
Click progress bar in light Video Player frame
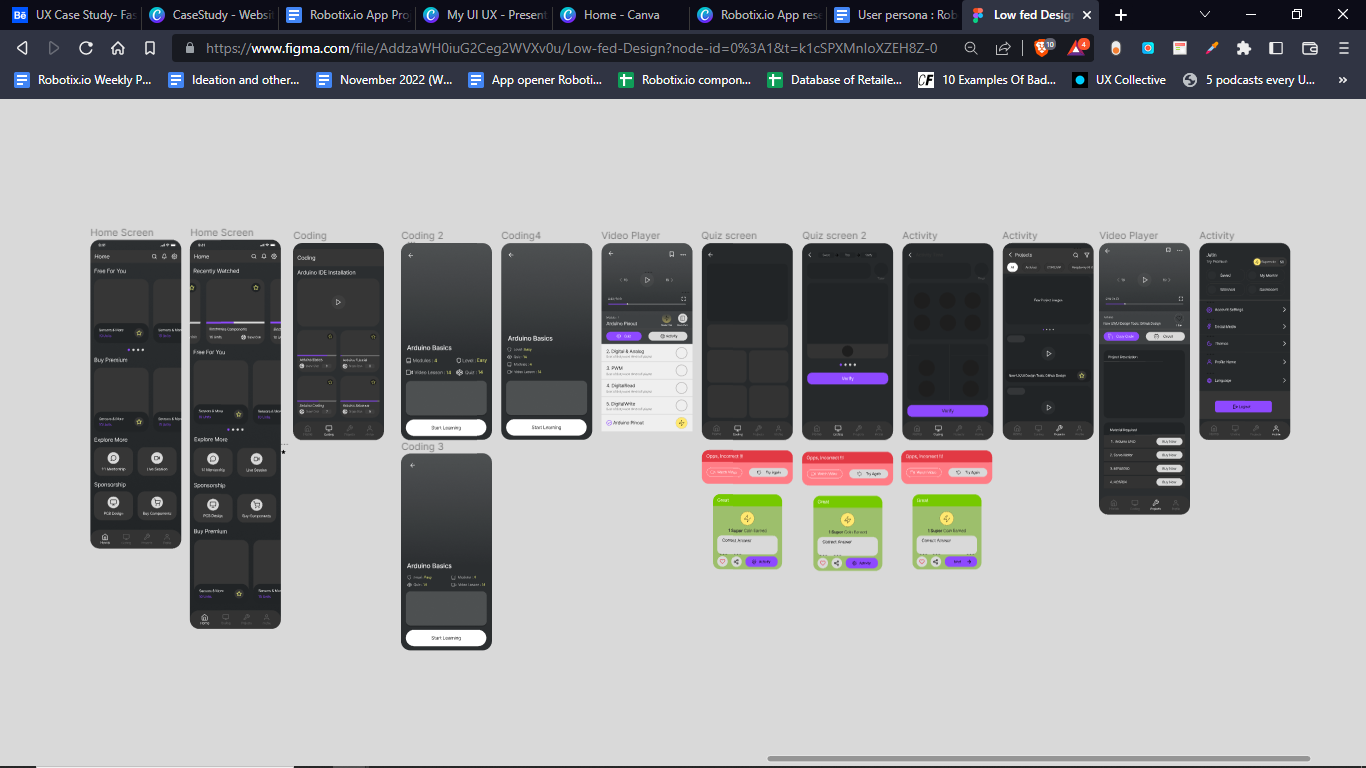click(647, 305)
